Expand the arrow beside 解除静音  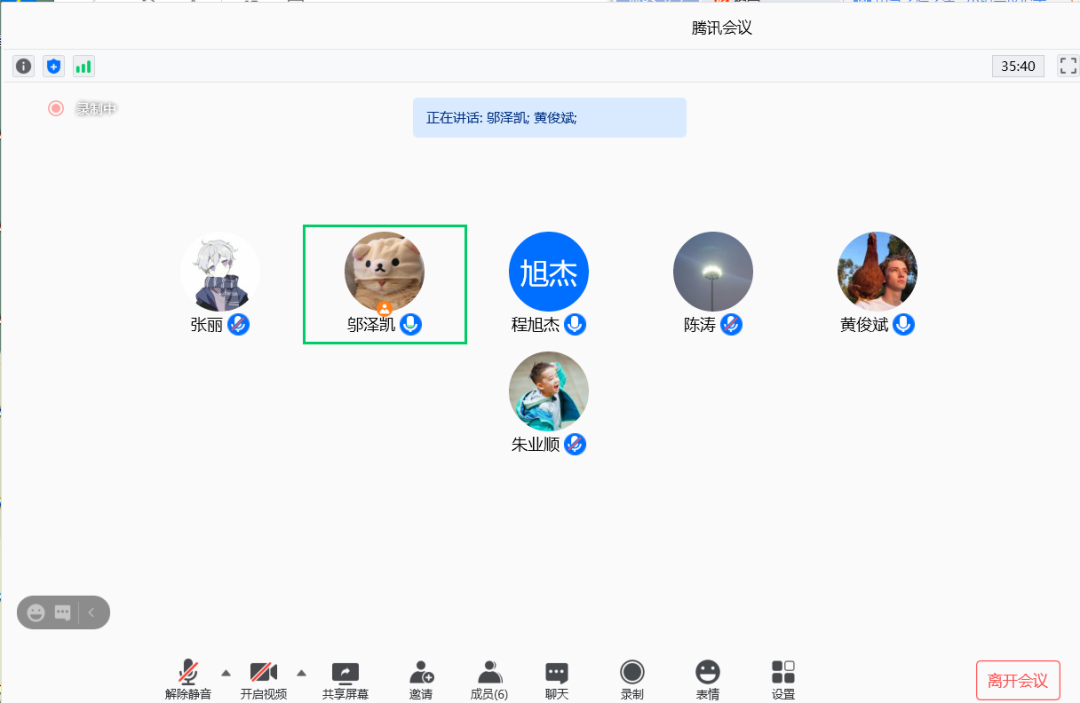coord(226,672)
